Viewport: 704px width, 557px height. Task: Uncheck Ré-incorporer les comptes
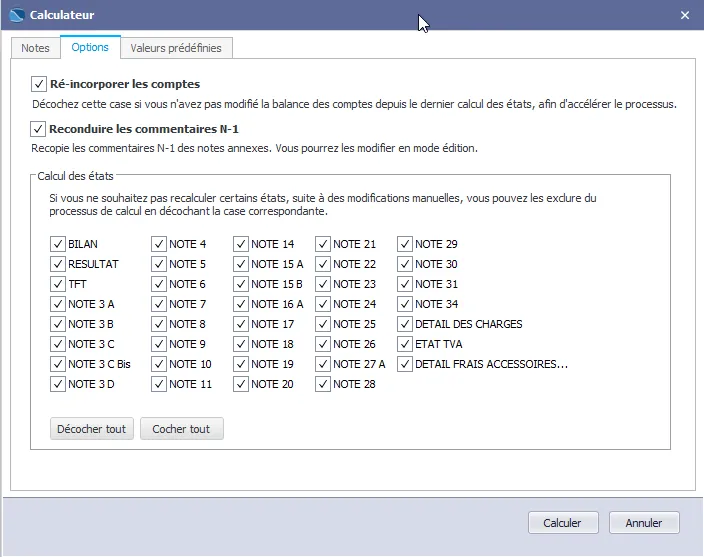click(x=39, y=85)
